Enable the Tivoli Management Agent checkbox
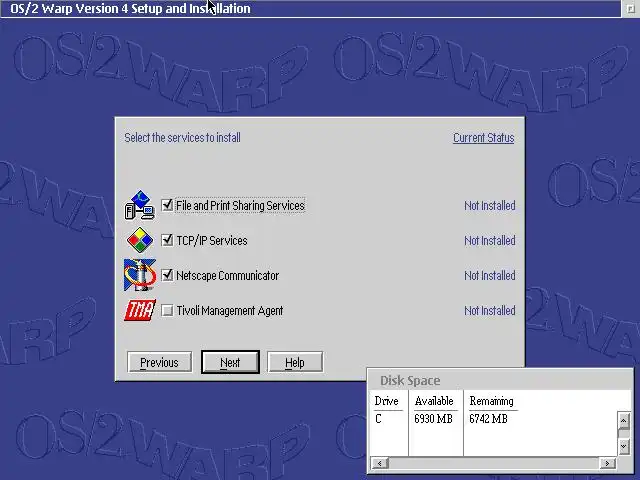Image resolution: width=640 pixels, height=480 pixels. coord(167,311)
